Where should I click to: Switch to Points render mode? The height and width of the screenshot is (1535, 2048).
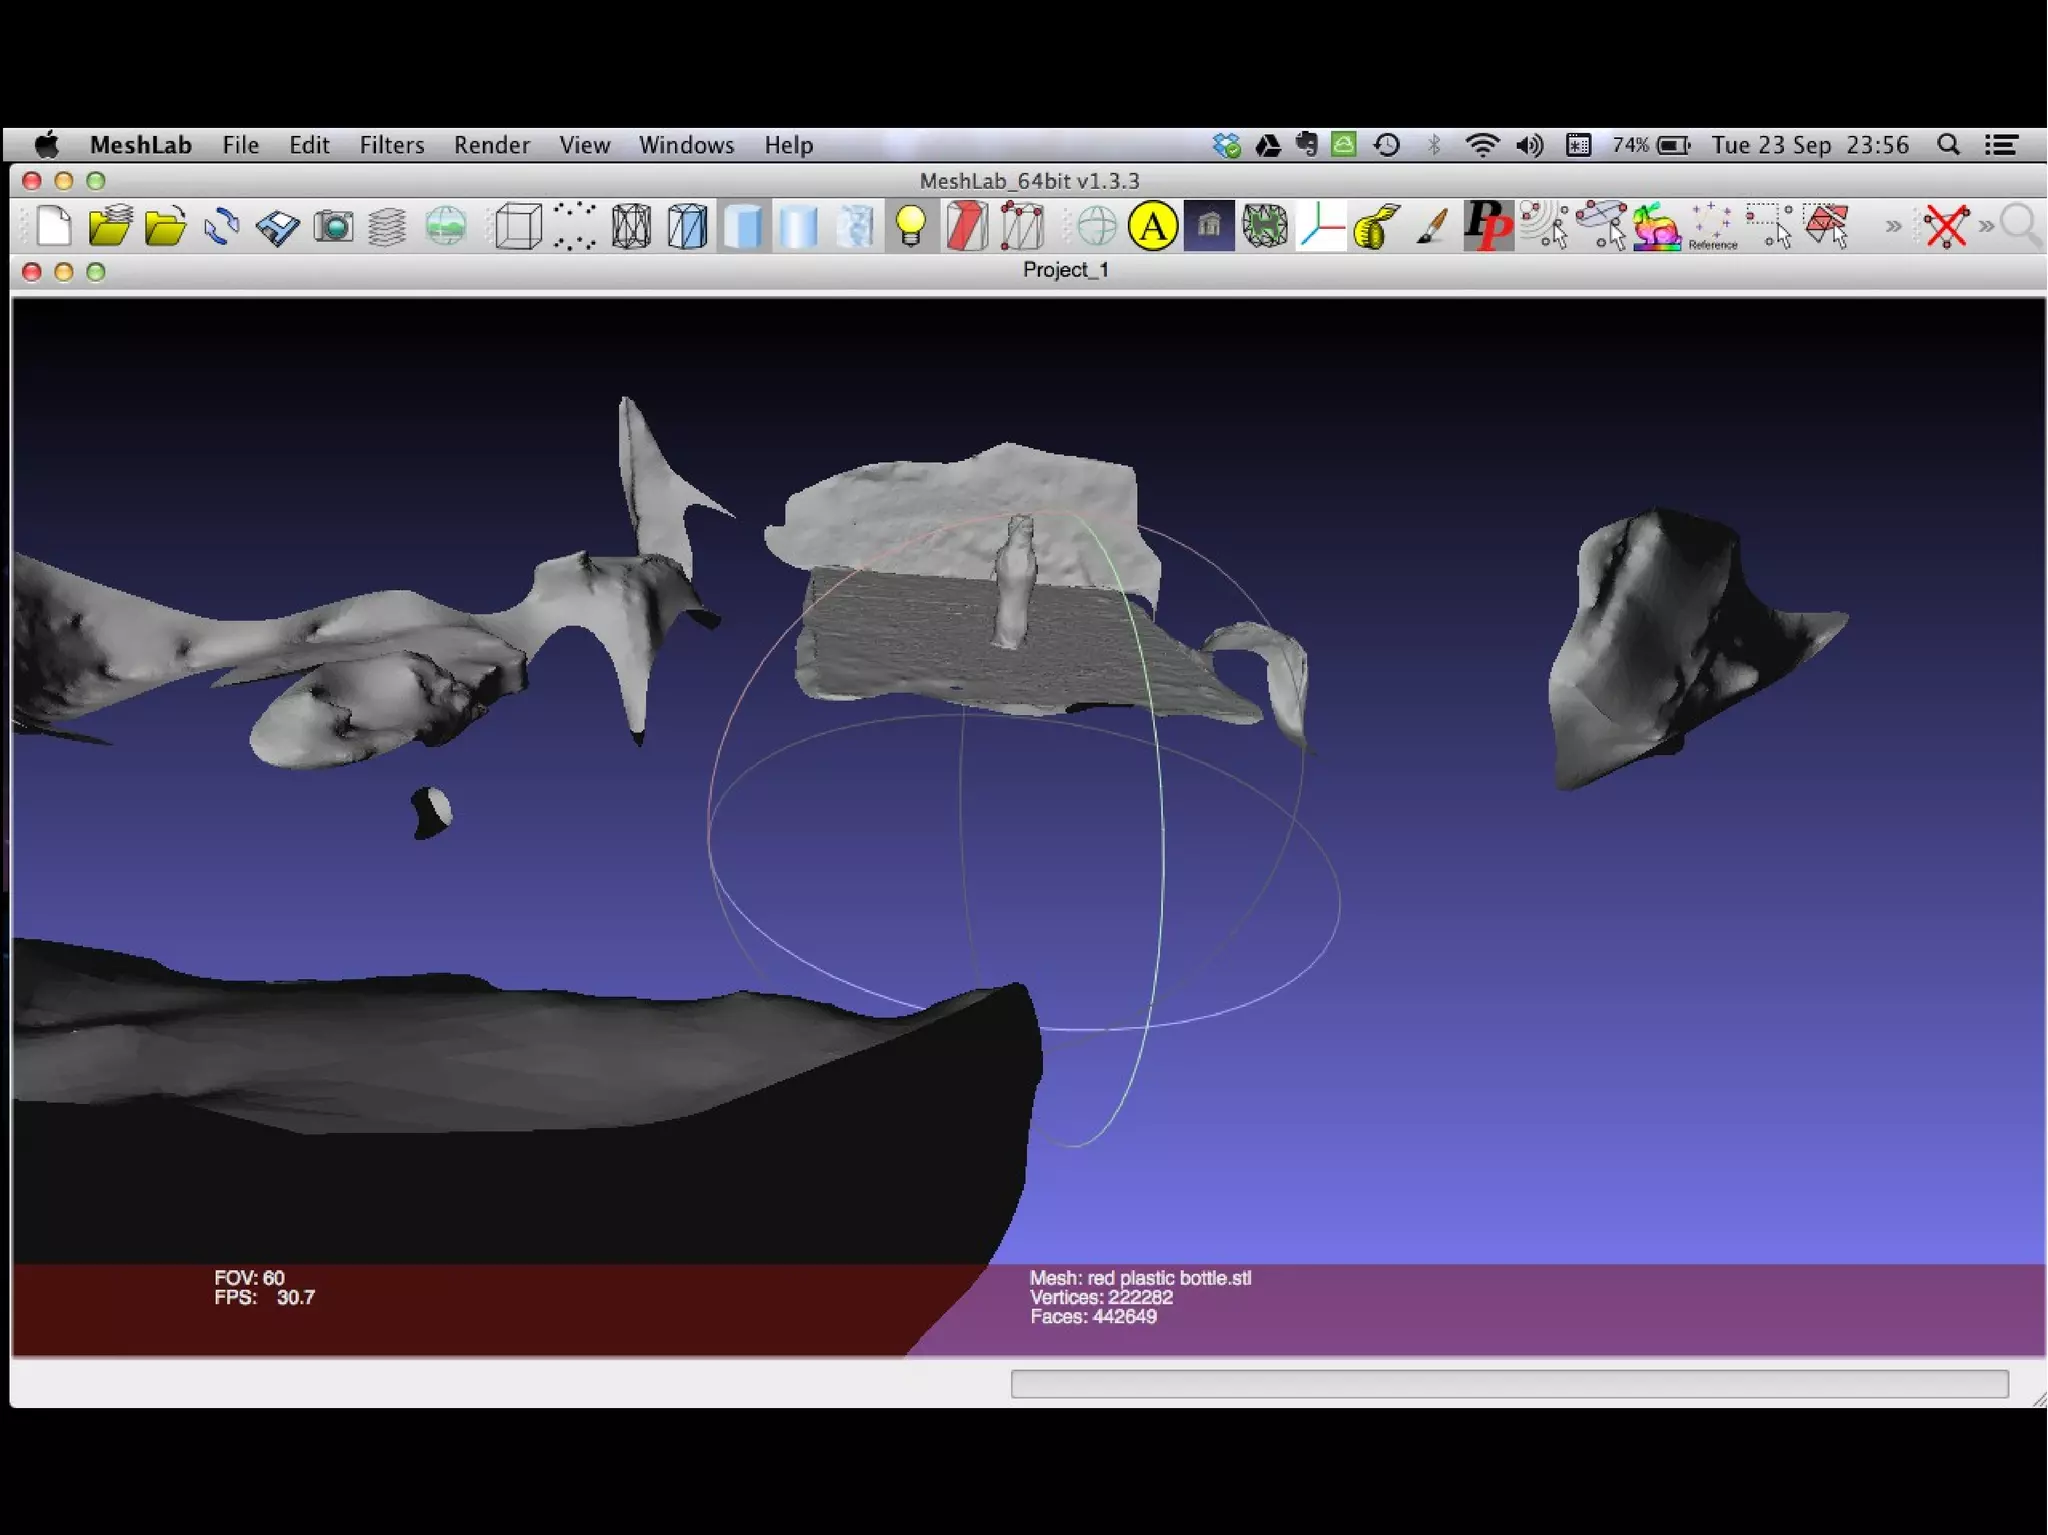574,226
